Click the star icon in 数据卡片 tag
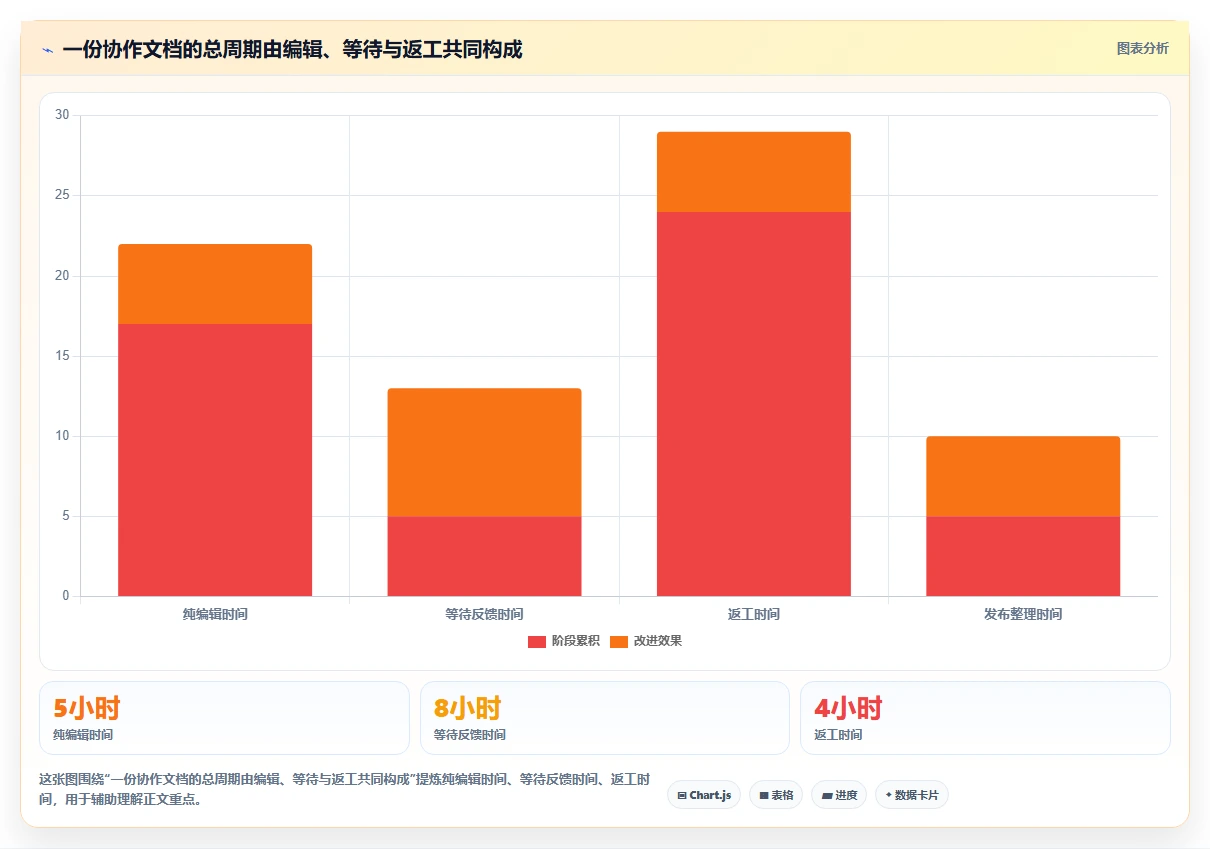This screenshot has width=1210, height=849. [x=888, y=795]
